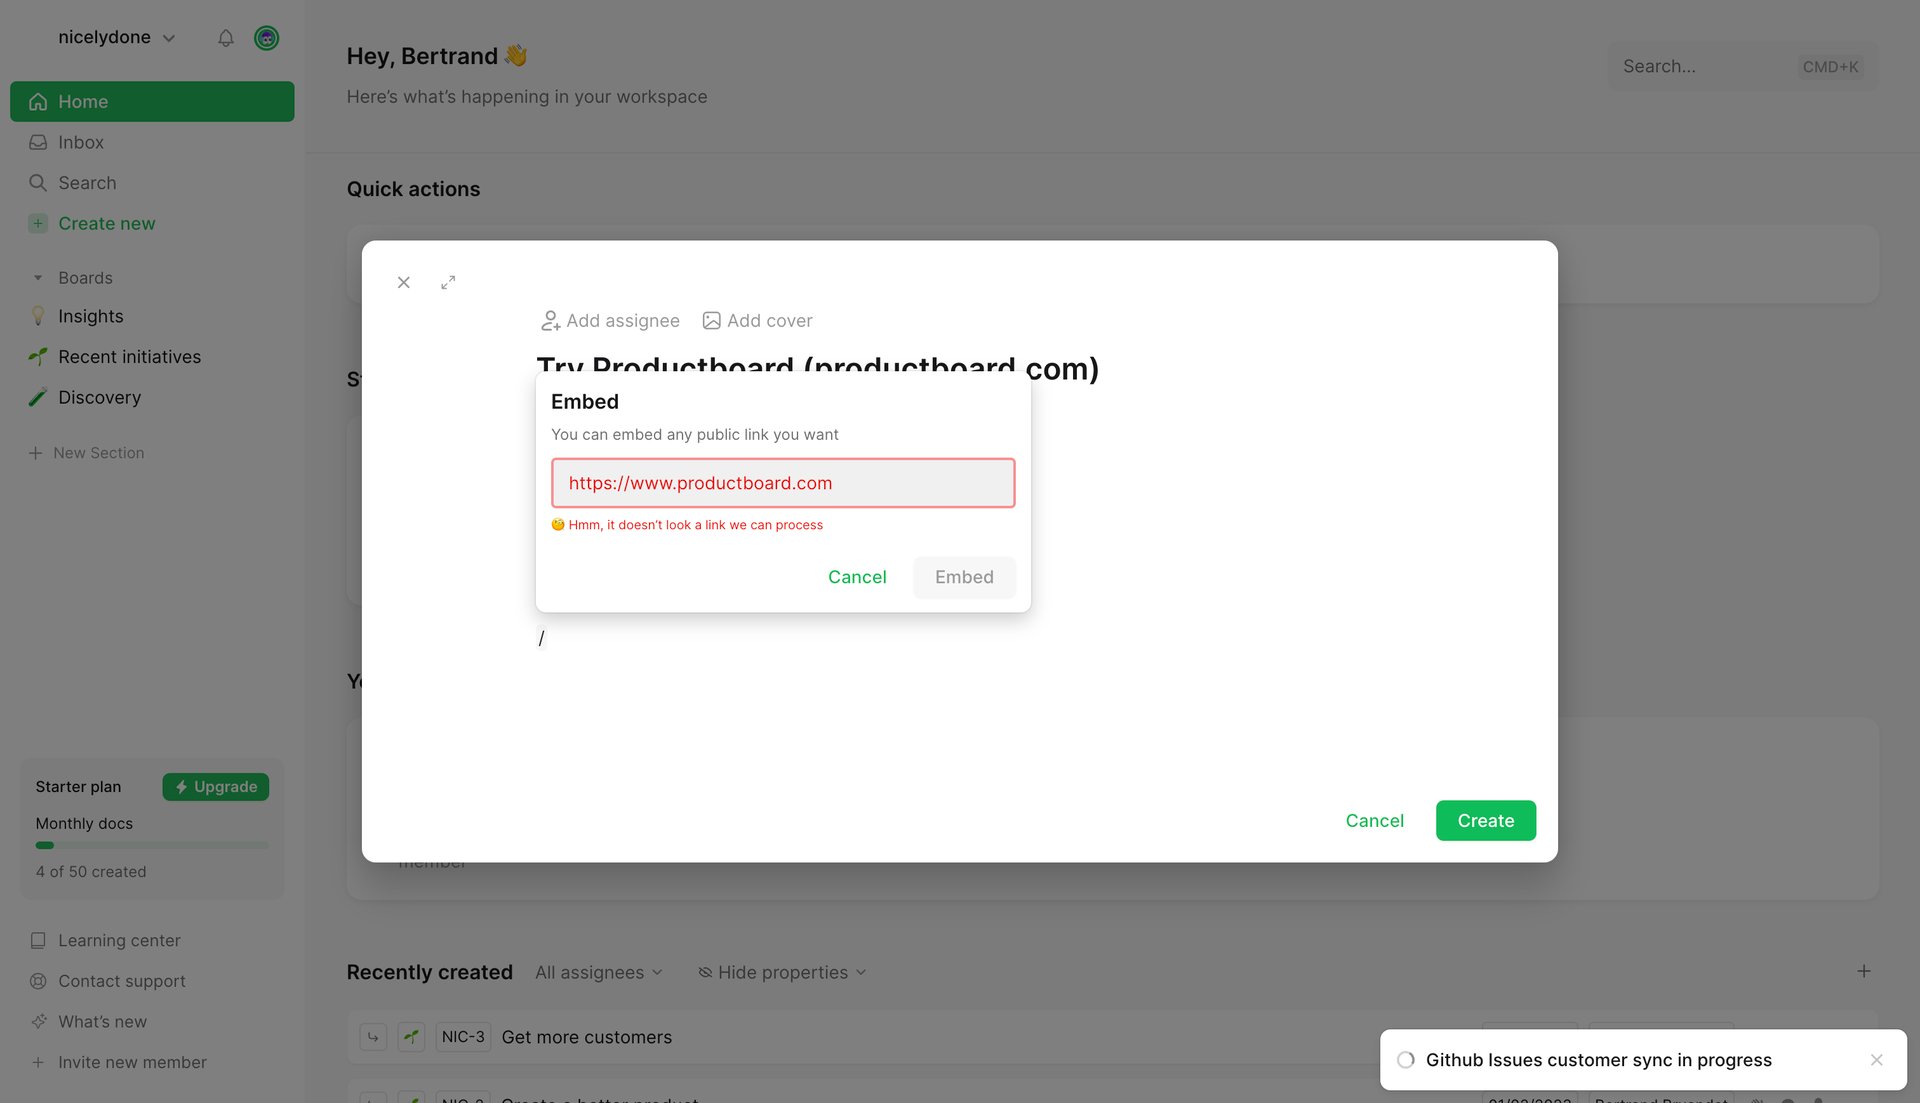1920x1103 pixels.
Task: Open the All assignees dropdown
Action: [x=597, y=971]
